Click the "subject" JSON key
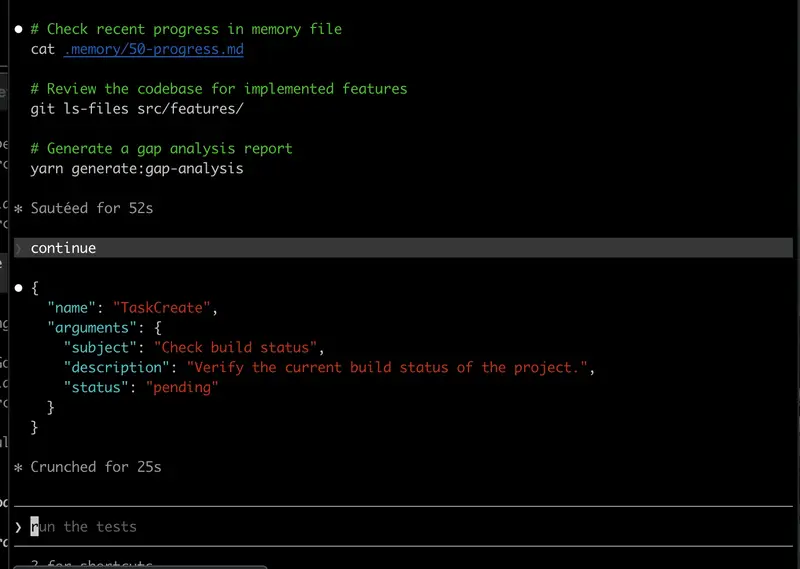 point(100,348)
